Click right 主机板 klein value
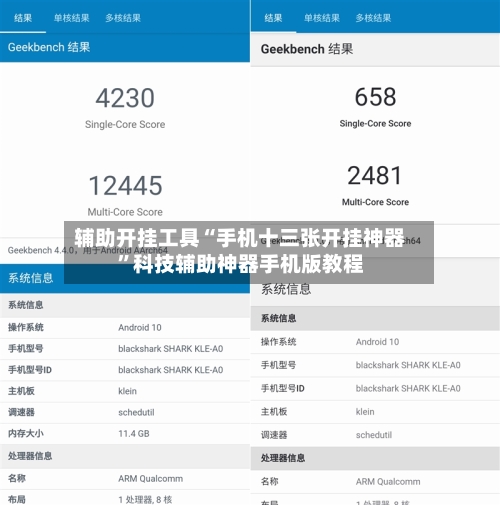The image size is (500, 505). click(x=365, y=412)
